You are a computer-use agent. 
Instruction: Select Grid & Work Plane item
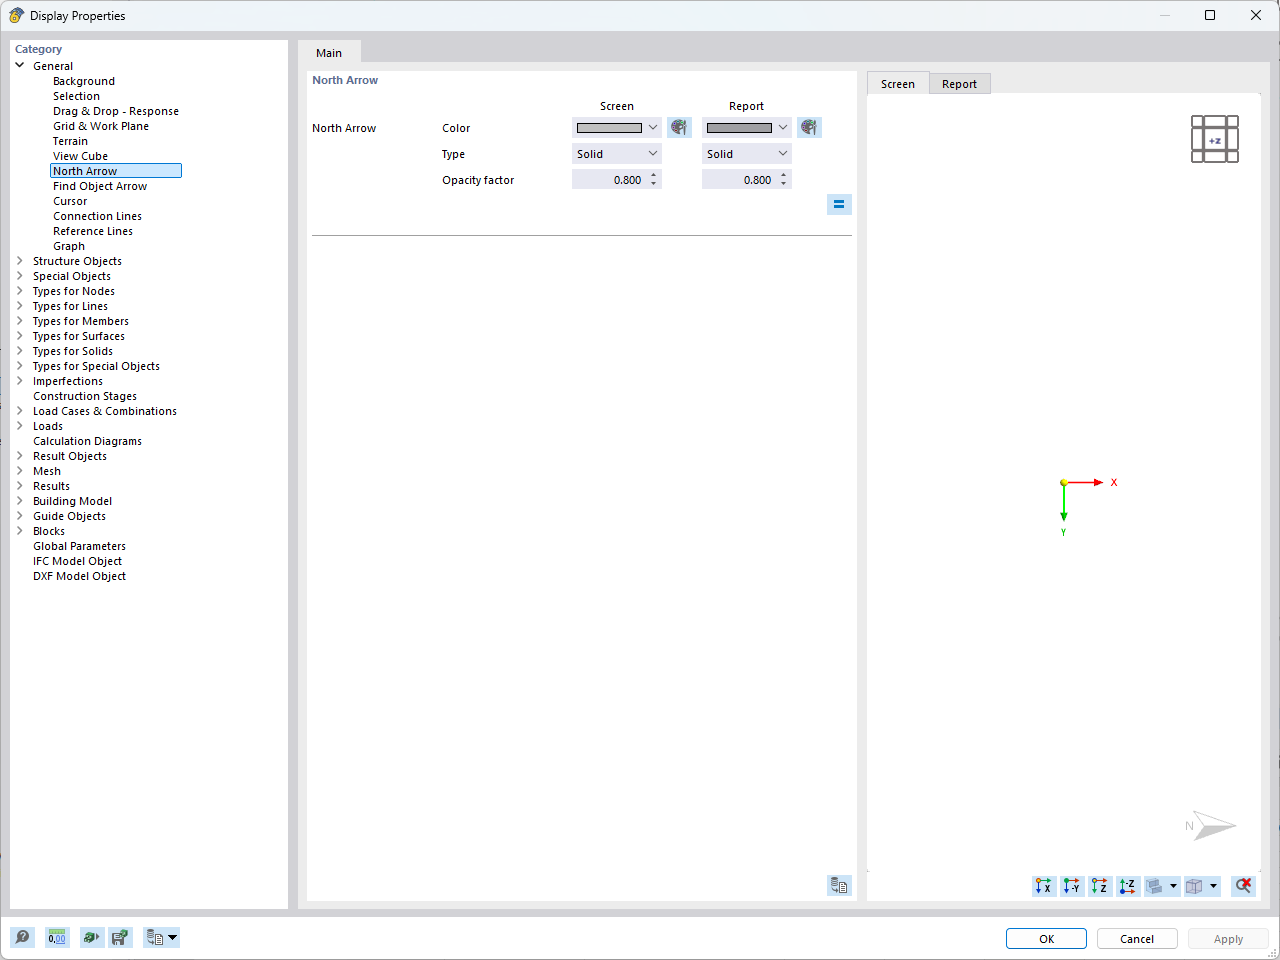coord(101,126)
